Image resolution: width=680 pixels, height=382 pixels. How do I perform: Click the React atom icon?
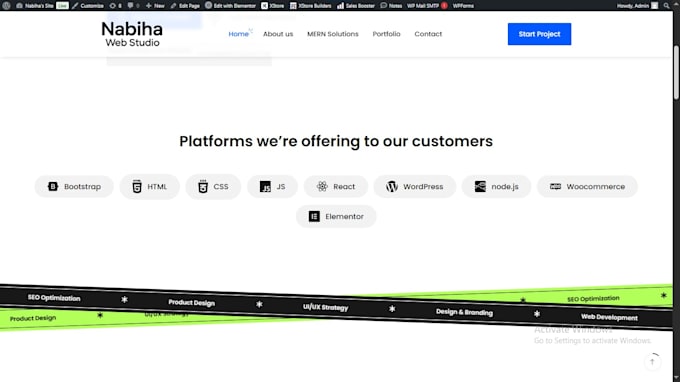tap(322, 186)
